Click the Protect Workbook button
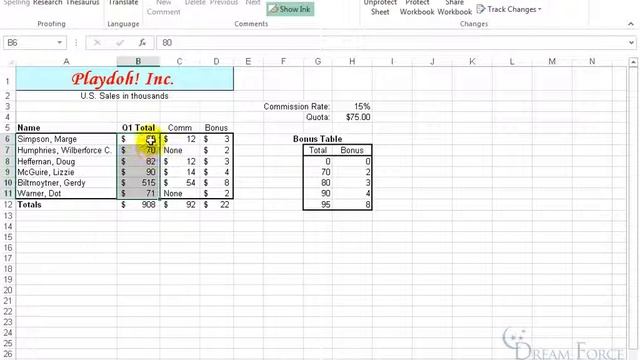Viewport: 640px width, 360px height. 417,7
